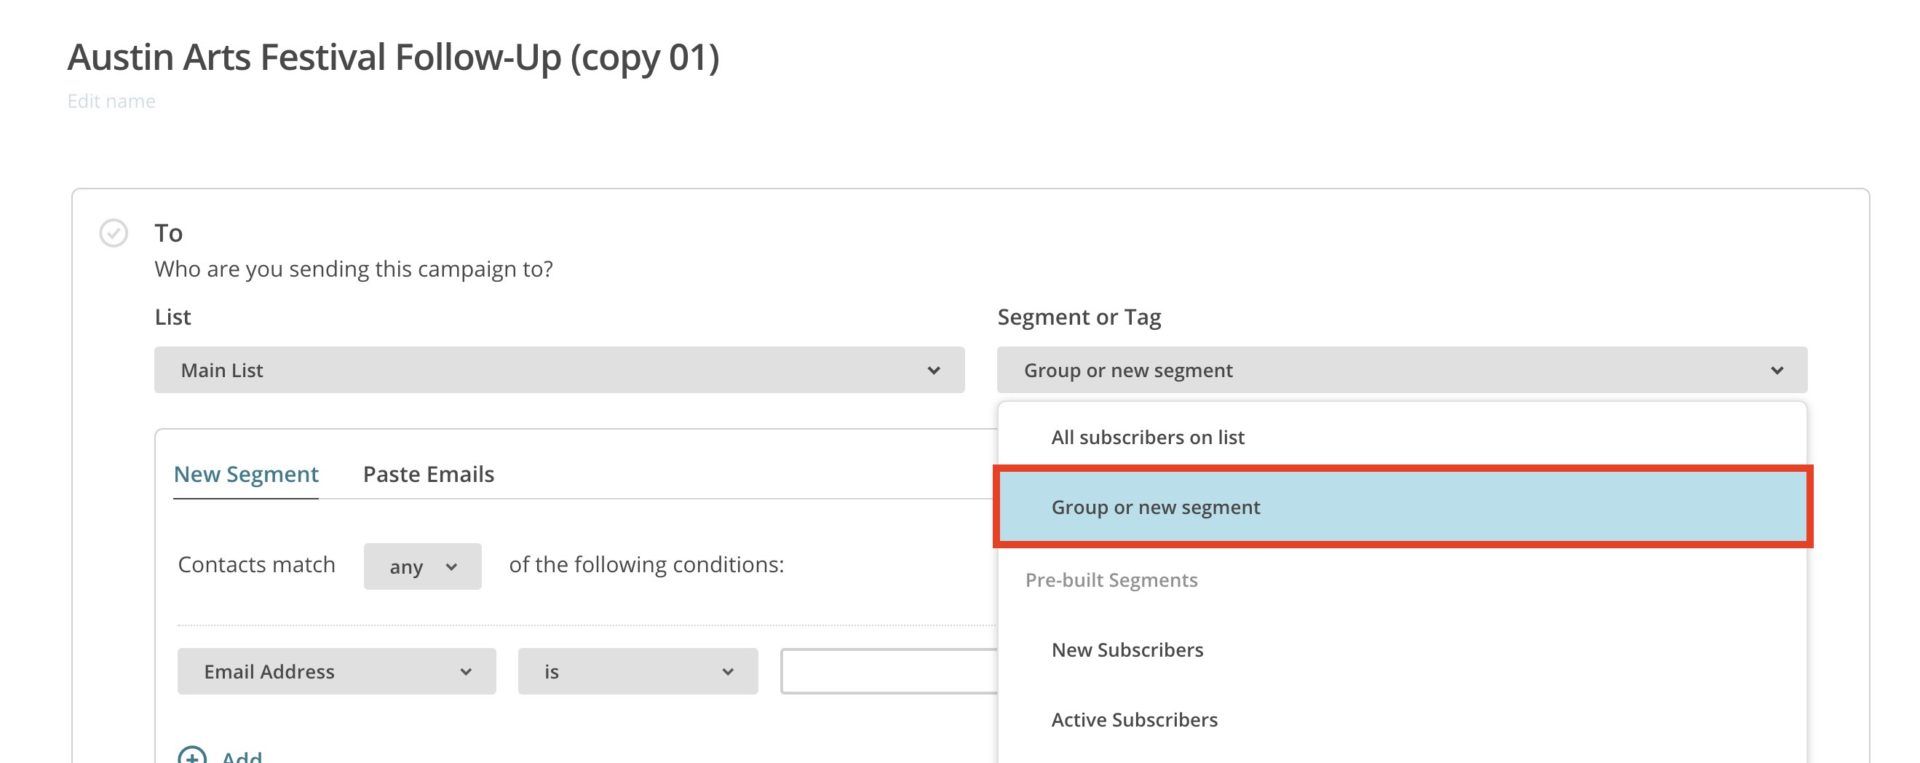Viewport: 1920px width, 763px height.
Task: Click the 'To' section heading
Action: [x=168, y=233]
